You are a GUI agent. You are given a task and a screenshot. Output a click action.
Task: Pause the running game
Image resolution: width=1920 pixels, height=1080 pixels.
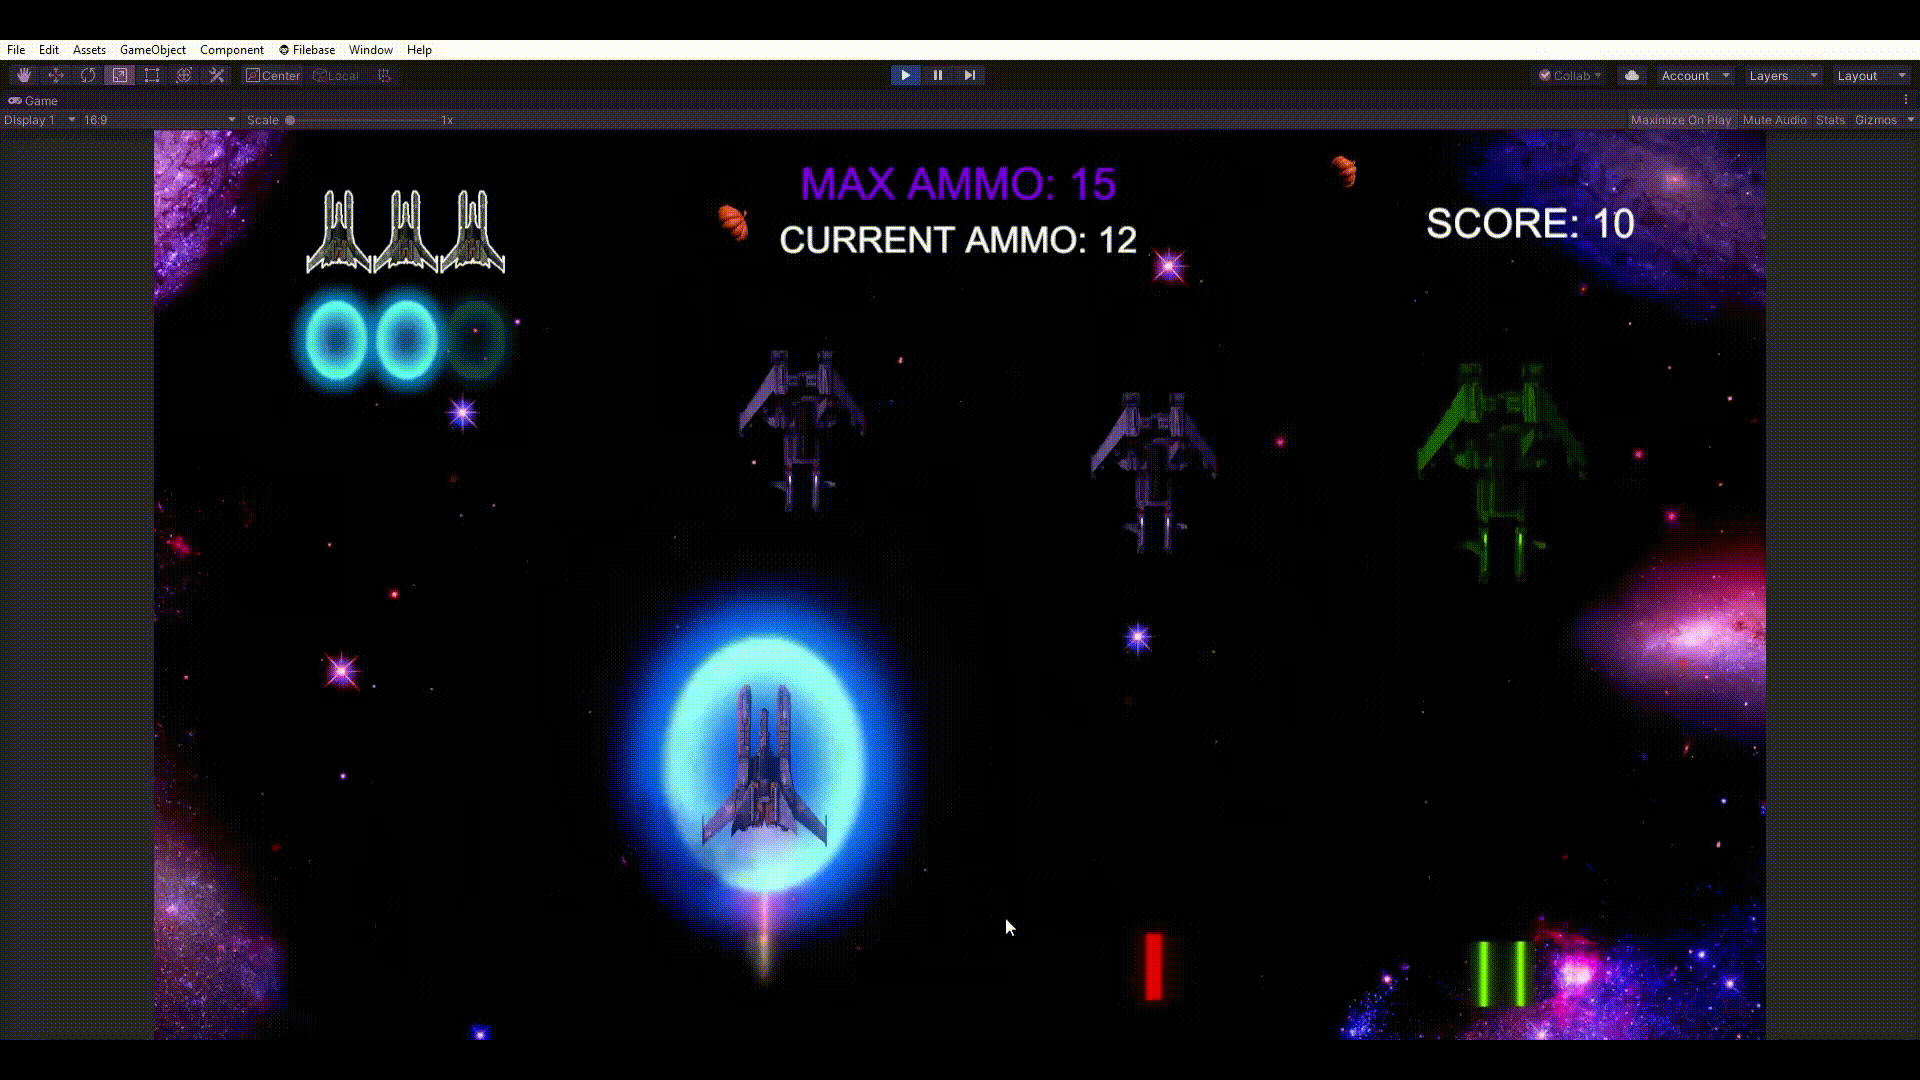pos(937,76)
